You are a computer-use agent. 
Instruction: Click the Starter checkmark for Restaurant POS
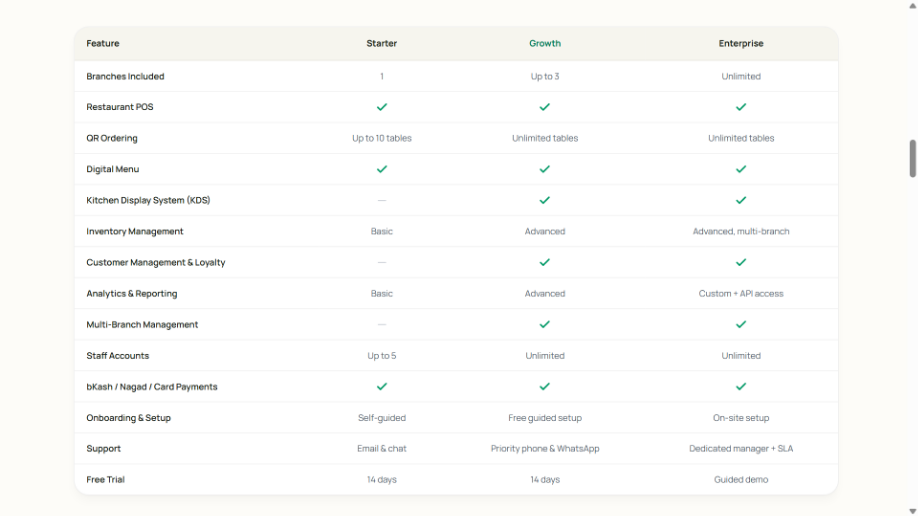[382, 107]
